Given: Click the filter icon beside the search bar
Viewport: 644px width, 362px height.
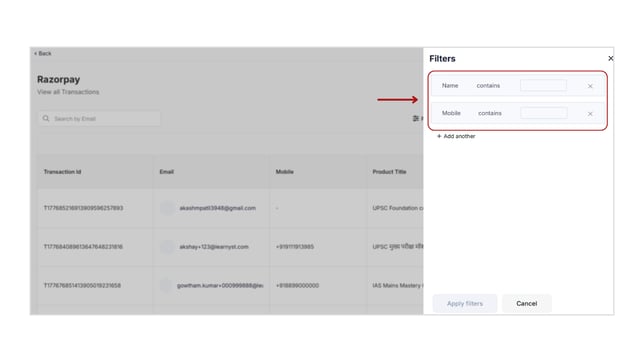Looking at the screenshot, I should 416,118.
